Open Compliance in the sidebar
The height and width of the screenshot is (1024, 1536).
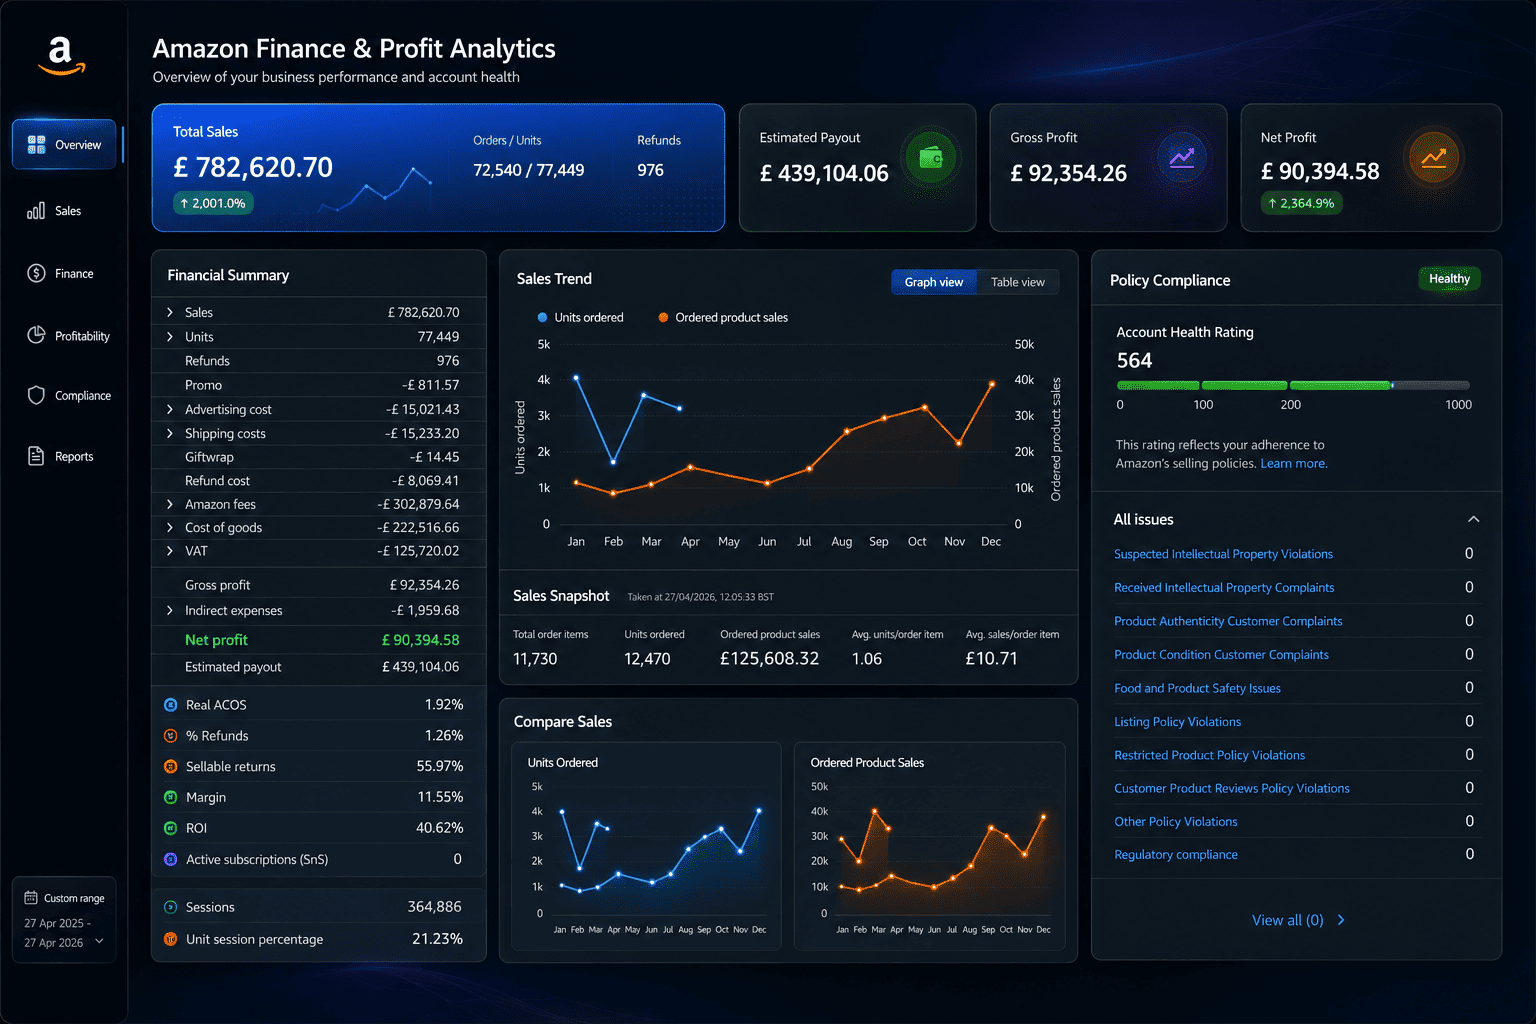pos(69,396)
